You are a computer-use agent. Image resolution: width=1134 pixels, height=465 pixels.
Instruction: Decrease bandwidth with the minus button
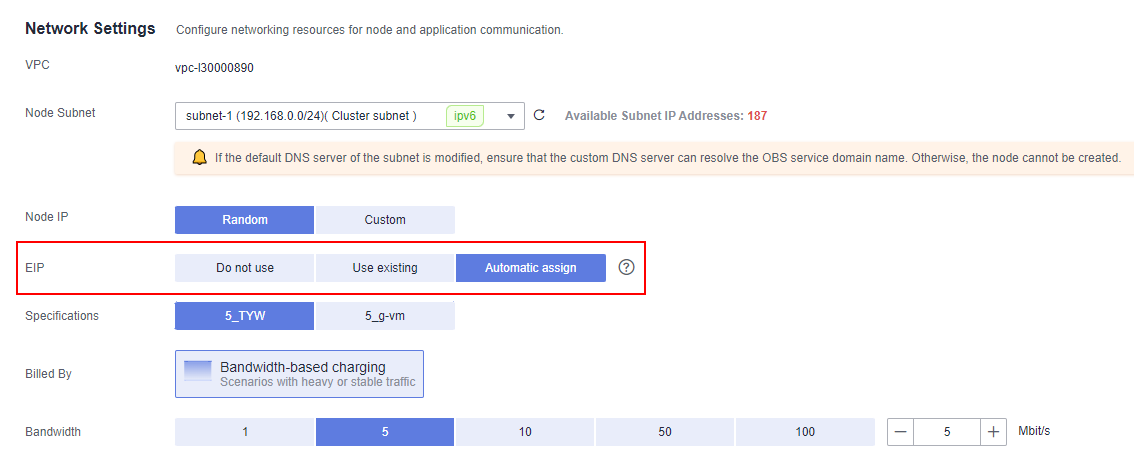900,432
